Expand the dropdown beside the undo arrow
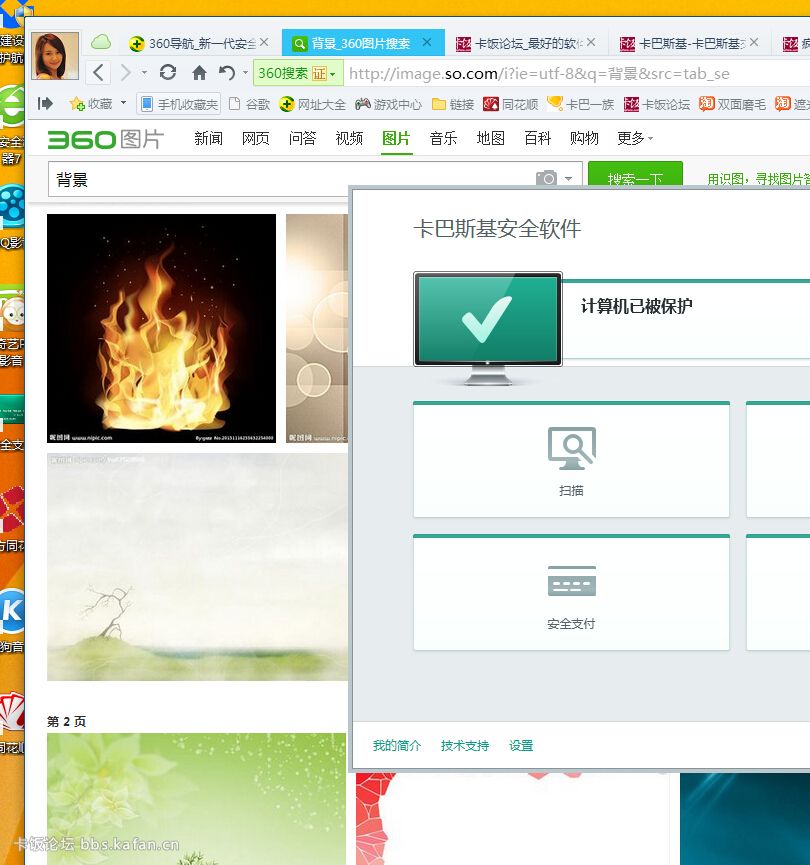 pos(245,72)
